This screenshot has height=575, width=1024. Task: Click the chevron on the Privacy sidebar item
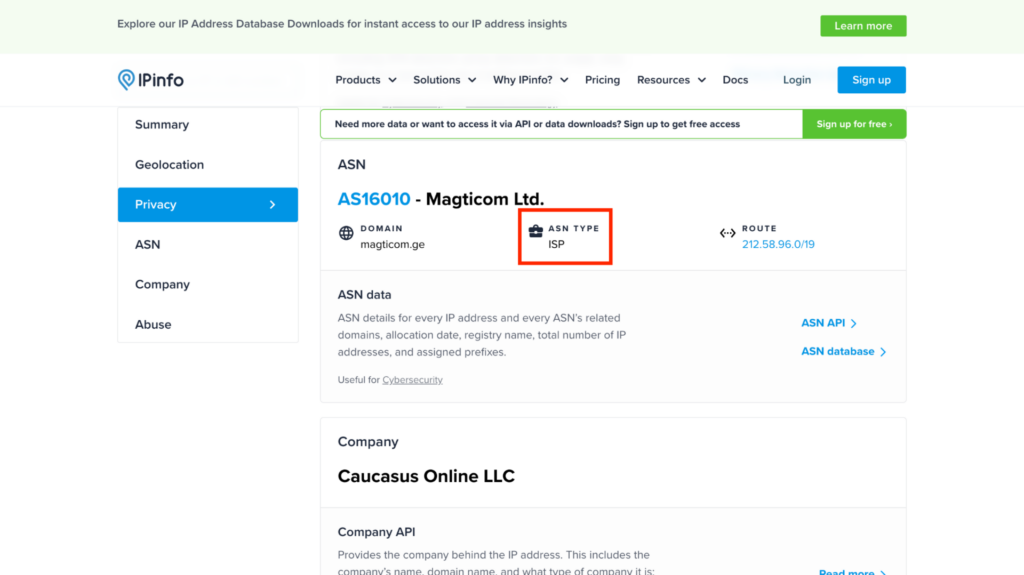[x=272, y=205]
